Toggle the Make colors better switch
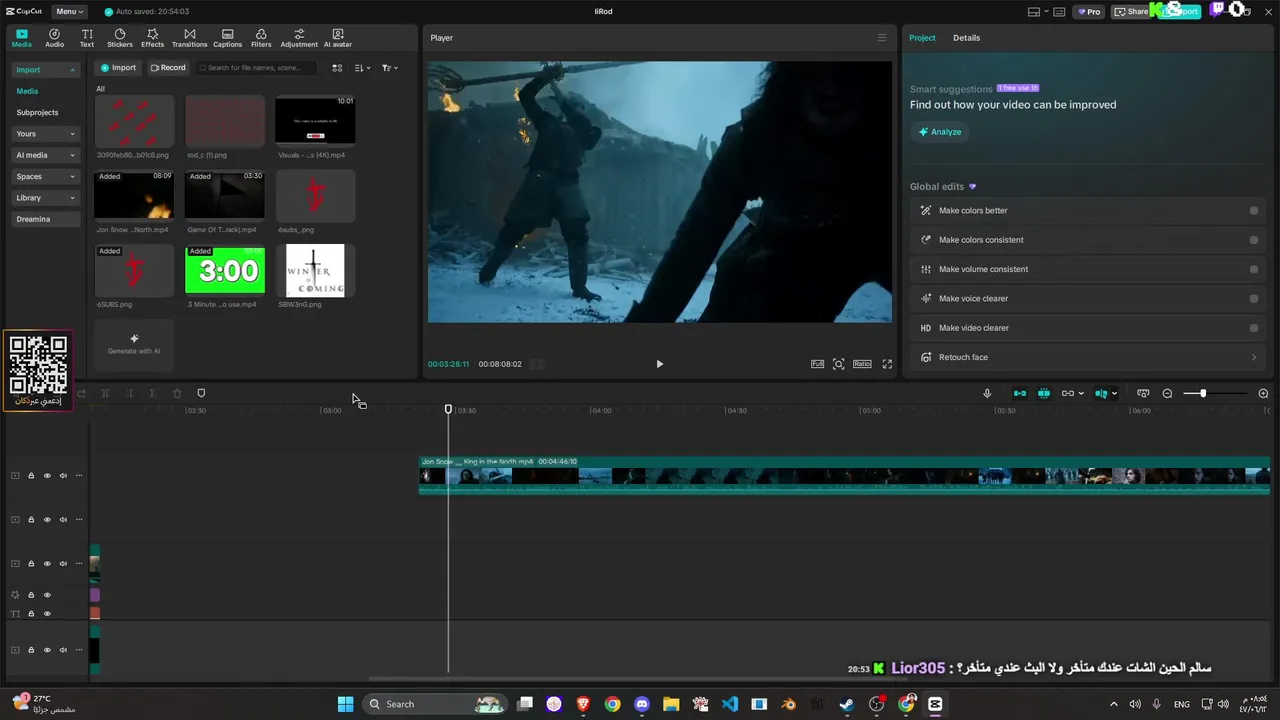The height and width of the screenshot is (720, 1280). pyautogui.click(x=1254, y=211)
